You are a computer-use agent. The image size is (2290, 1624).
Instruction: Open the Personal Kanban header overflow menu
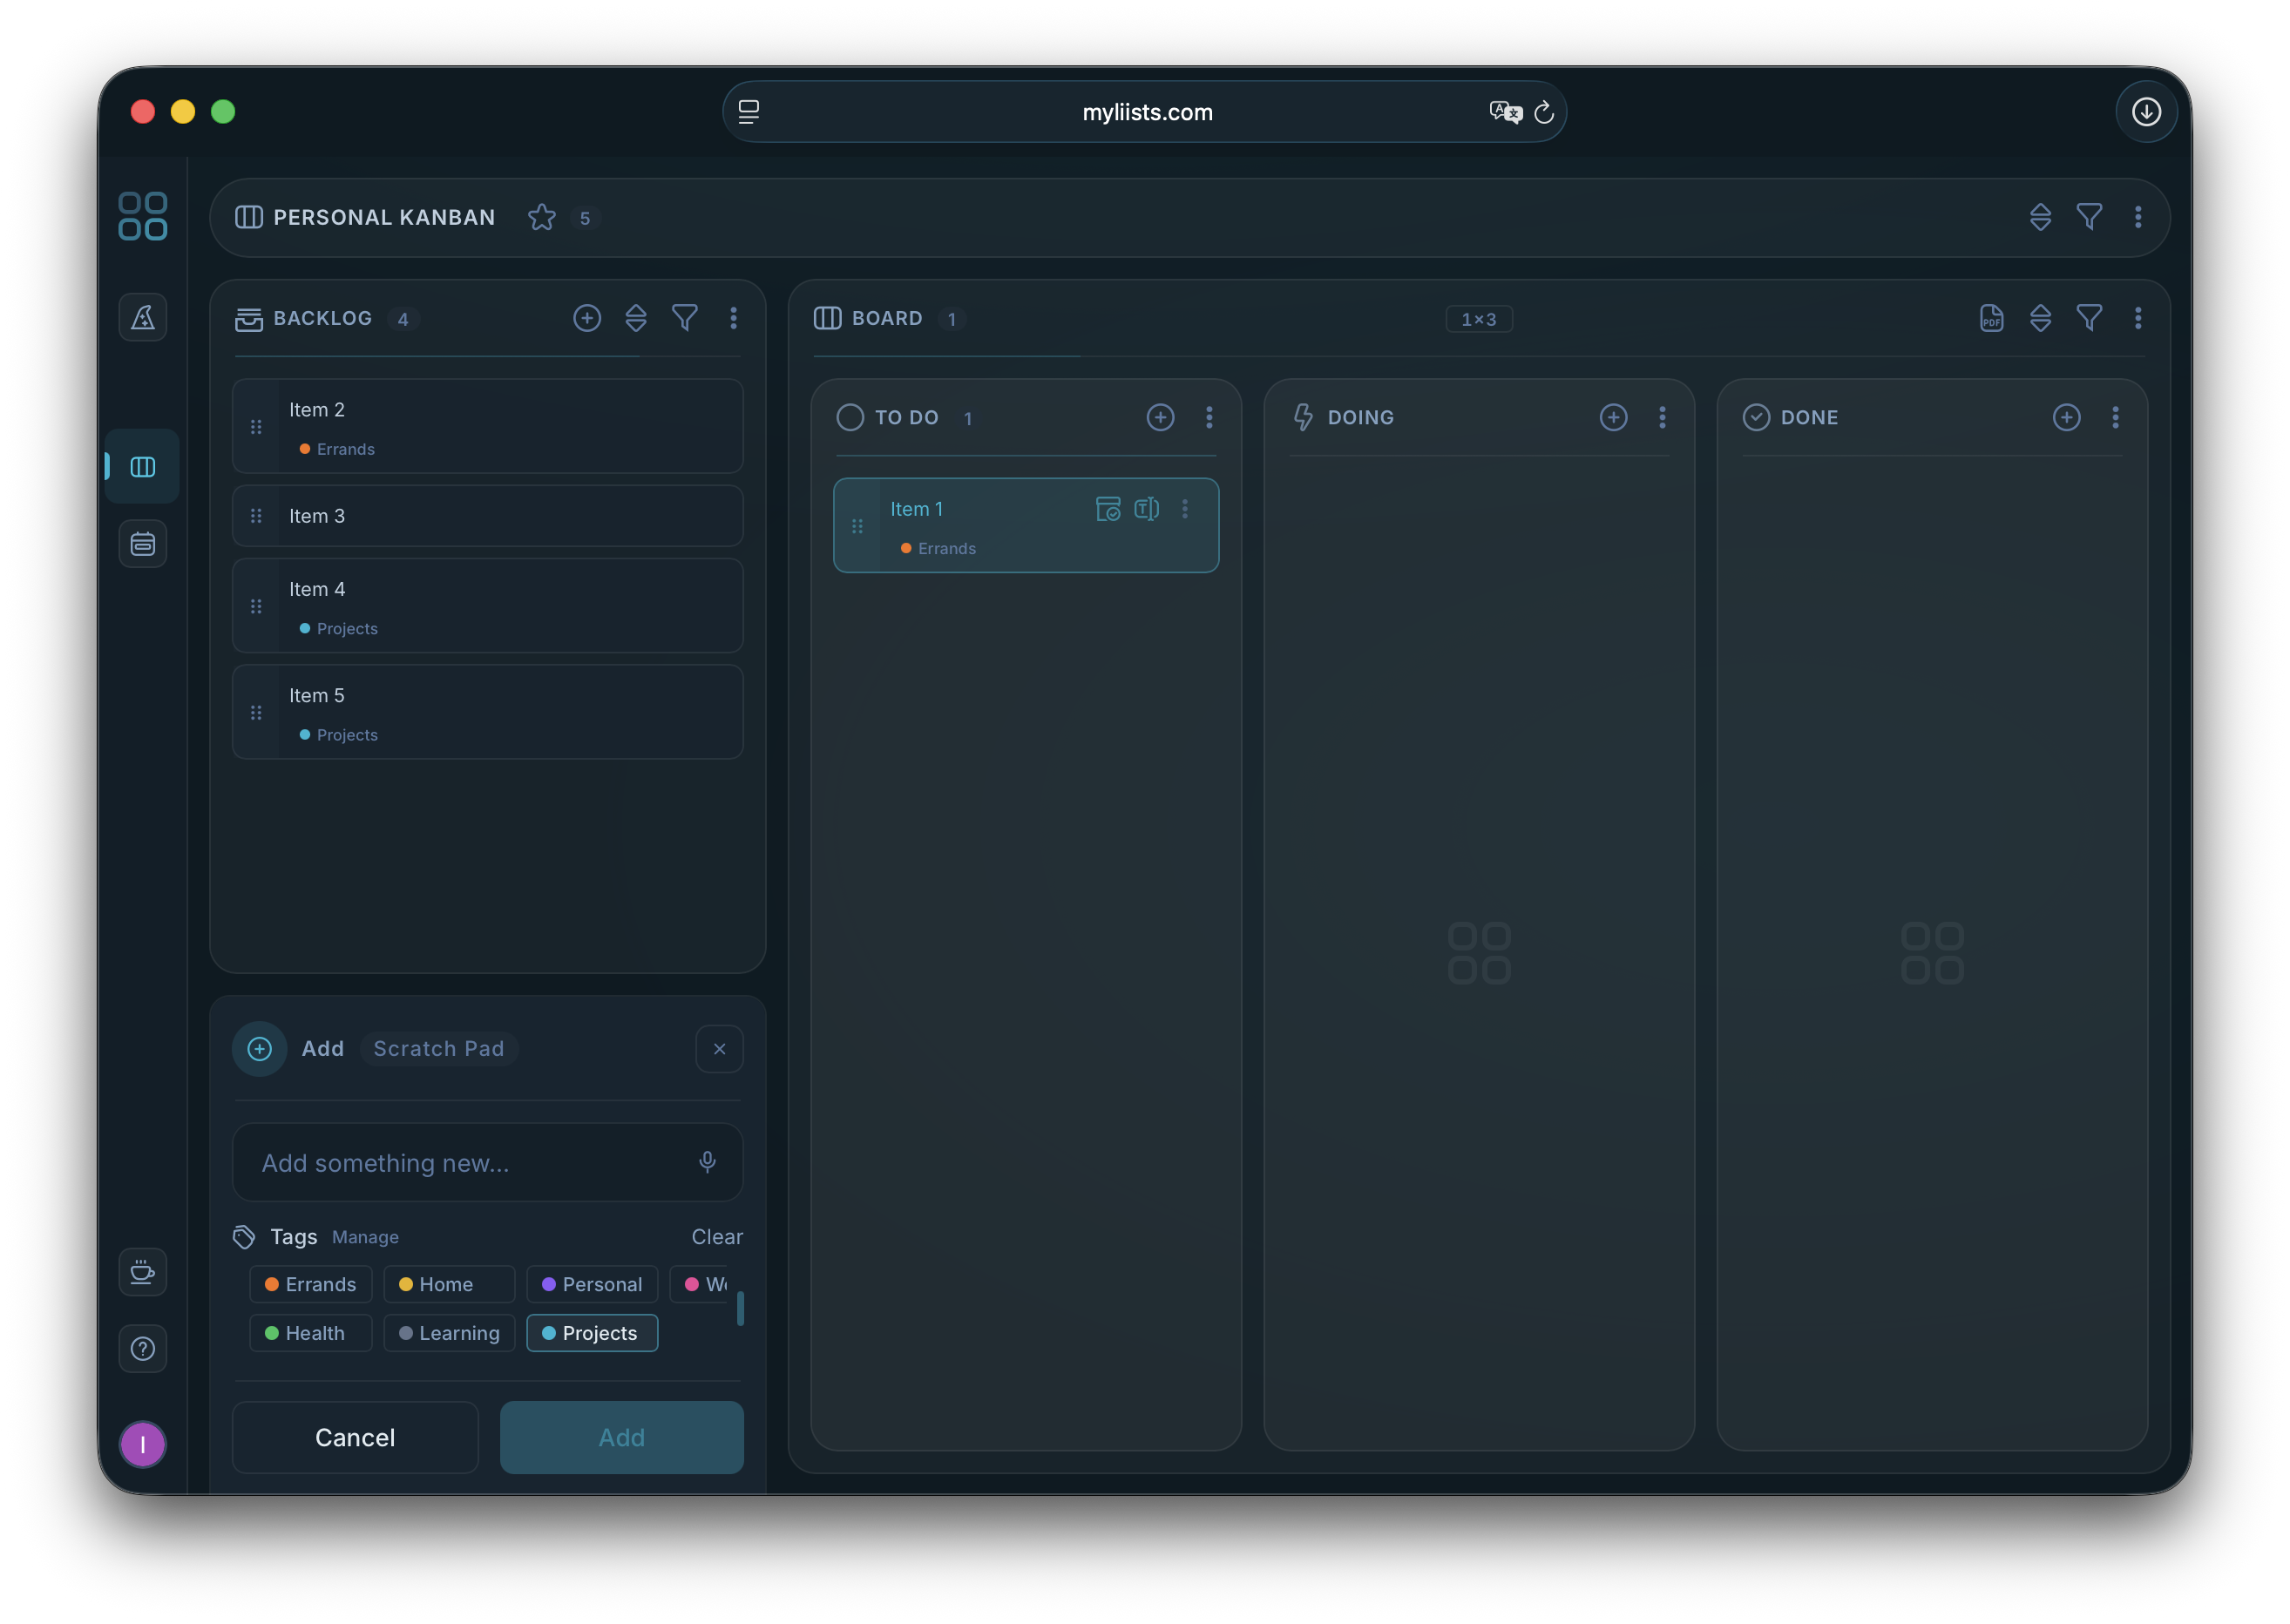click(2139, 217)
